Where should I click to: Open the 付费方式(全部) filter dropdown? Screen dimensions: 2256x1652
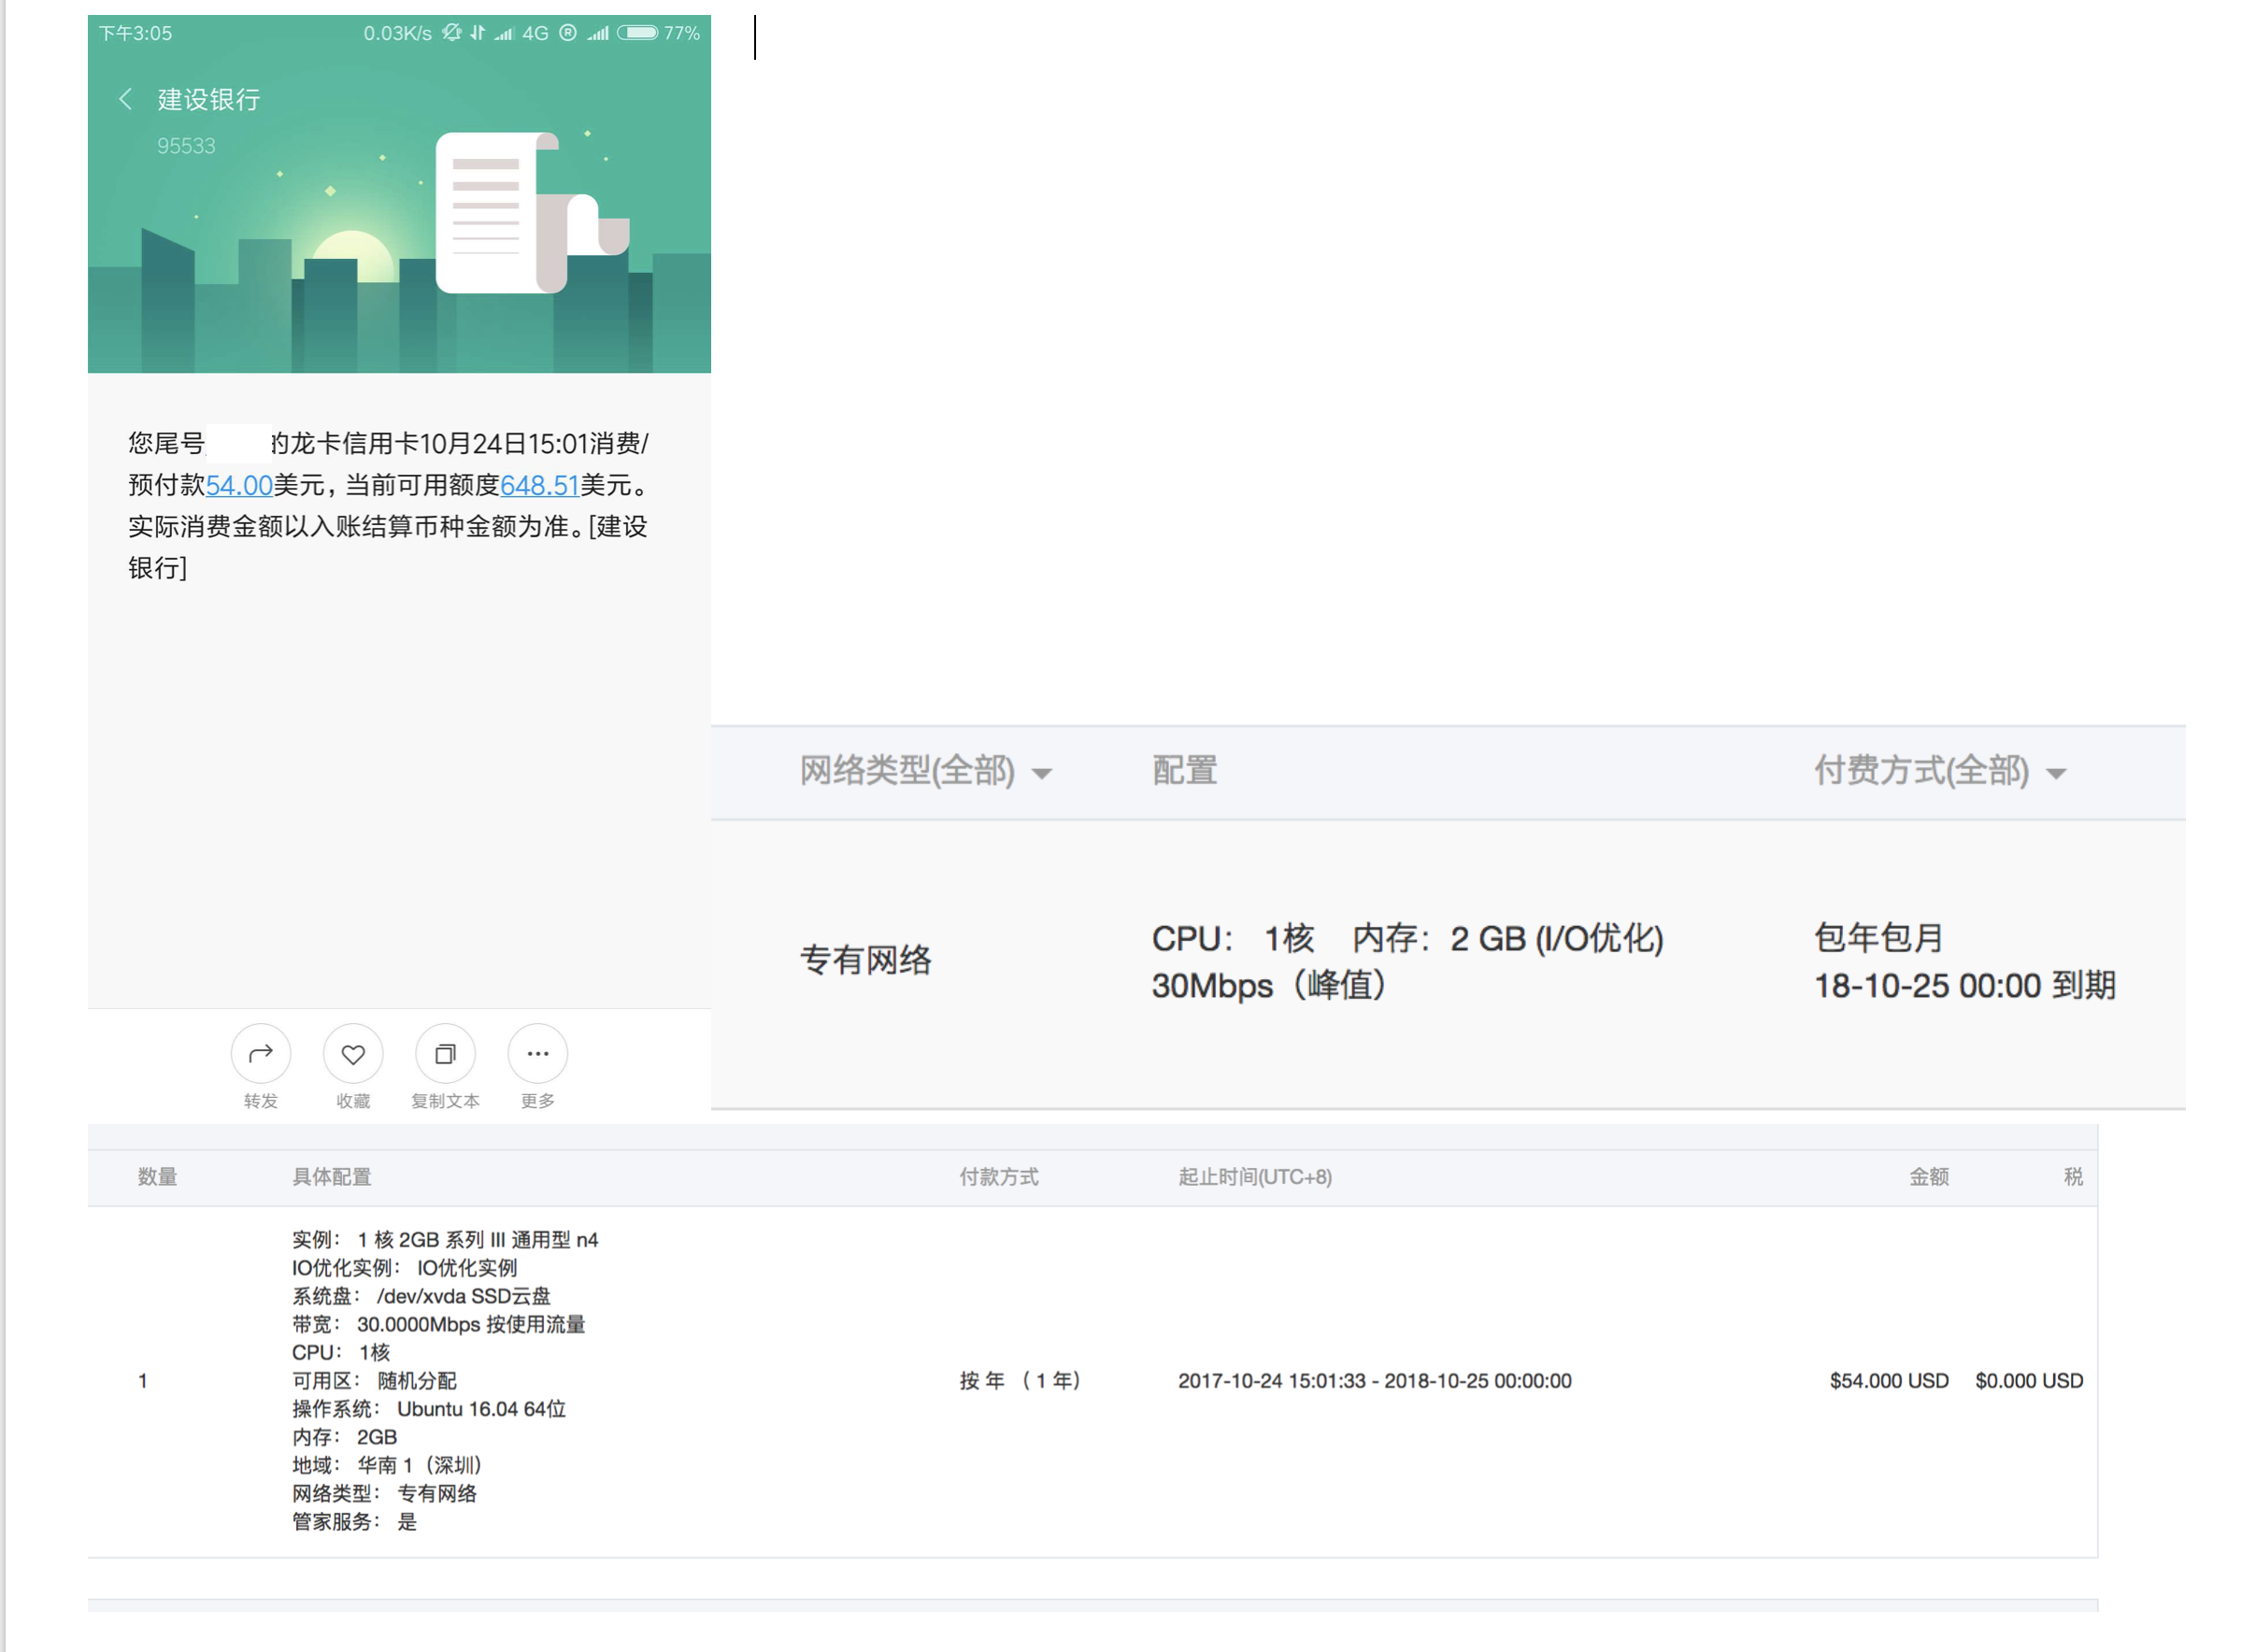[1921, 771]
